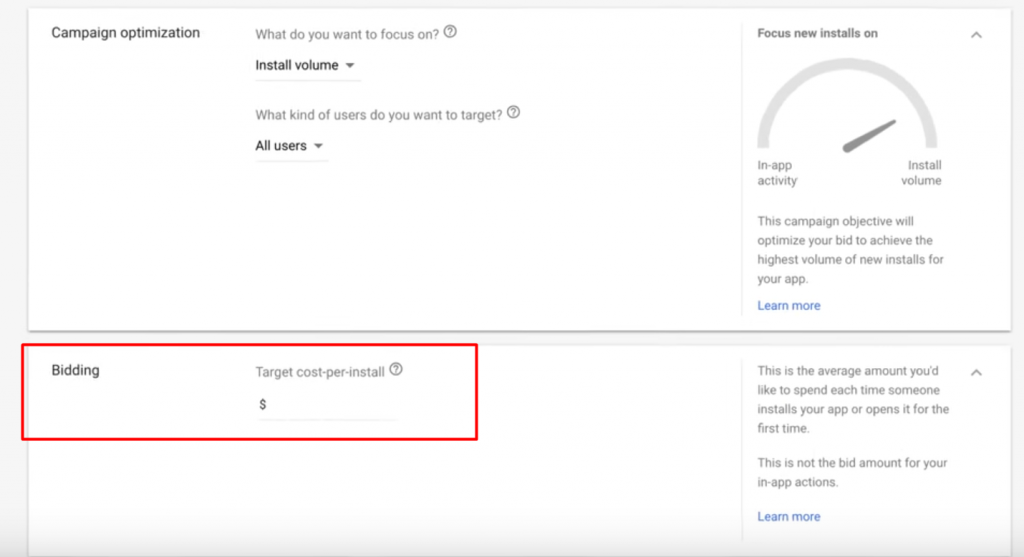Open help icon beside Target cost-per-install

click(x=396, y=370)
